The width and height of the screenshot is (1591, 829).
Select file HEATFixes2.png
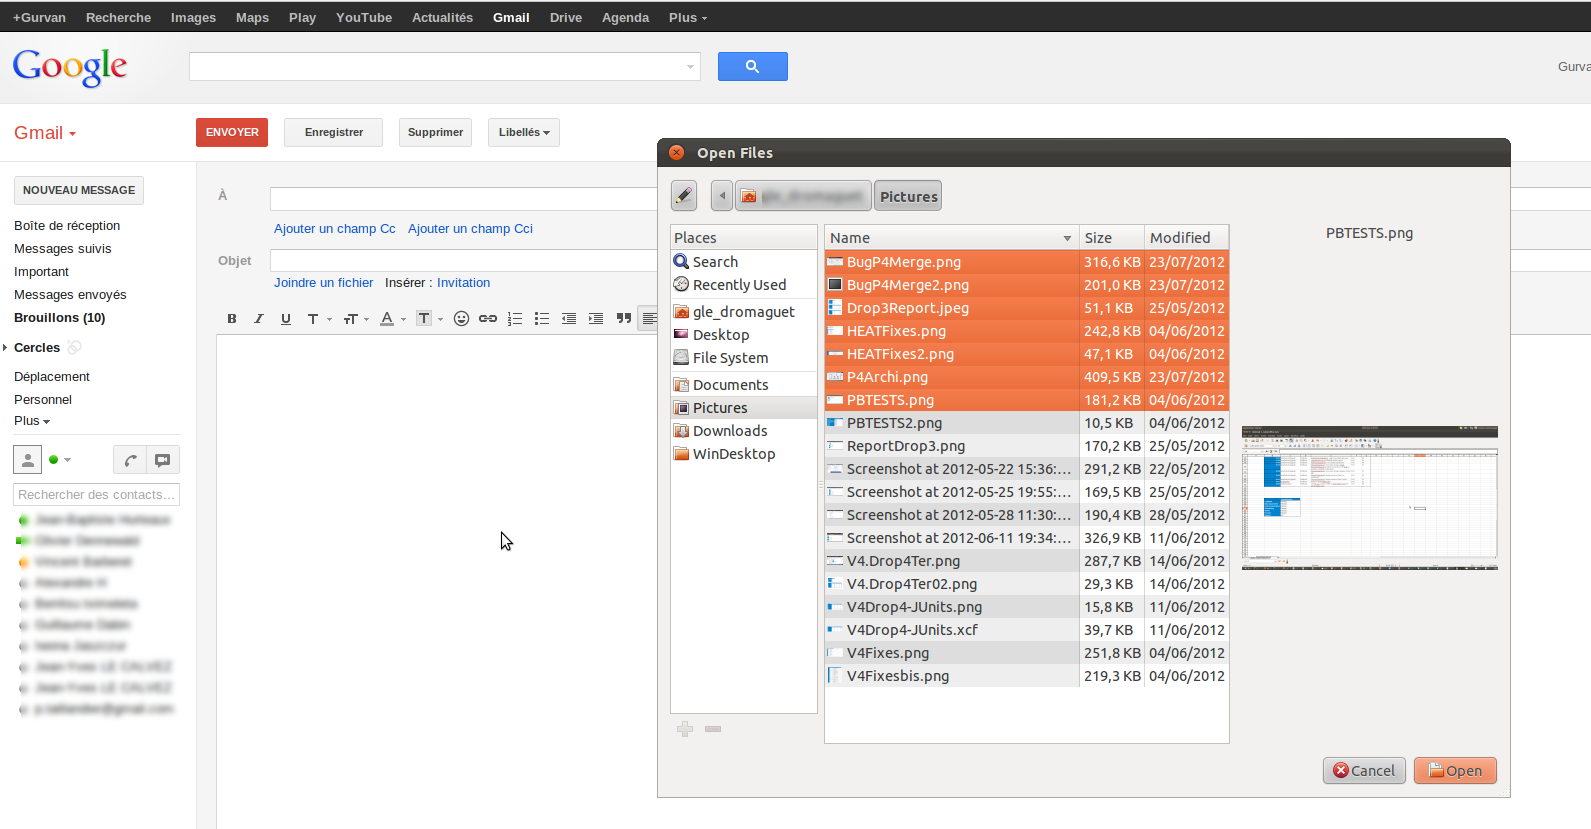[x=1027, y=354]
